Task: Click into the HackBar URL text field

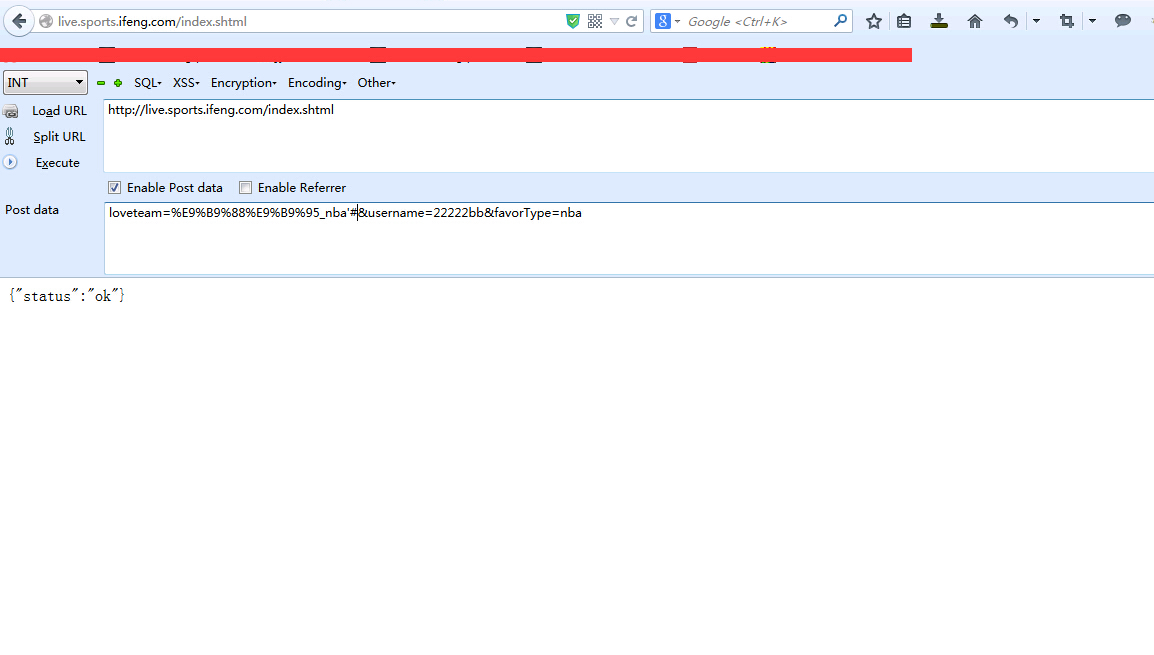Action: (629, 136)
